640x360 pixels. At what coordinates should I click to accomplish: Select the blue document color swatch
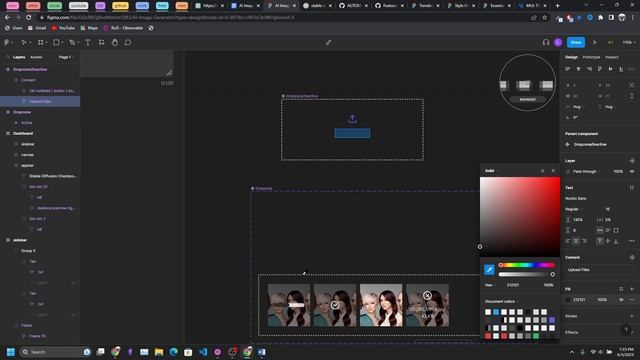[x=496, y=312]
